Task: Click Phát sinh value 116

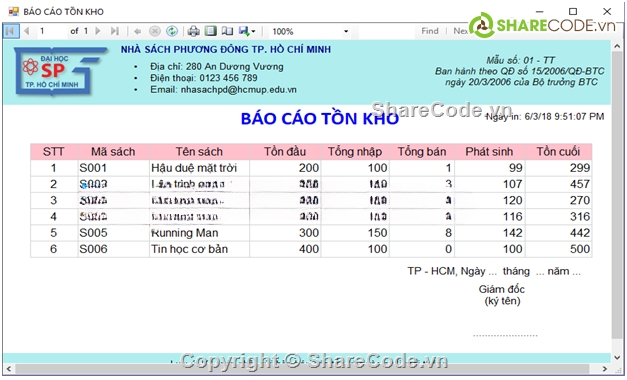Action: 489,217
